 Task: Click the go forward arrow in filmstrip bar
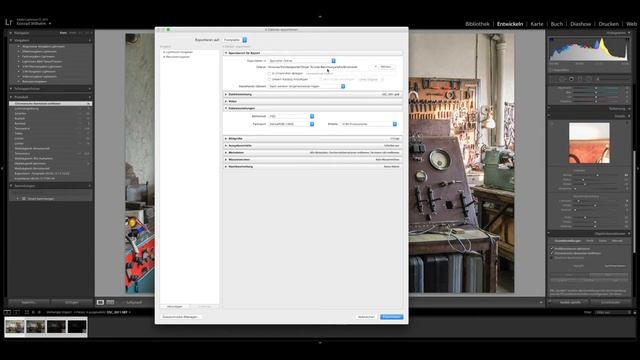pos(39,312)
